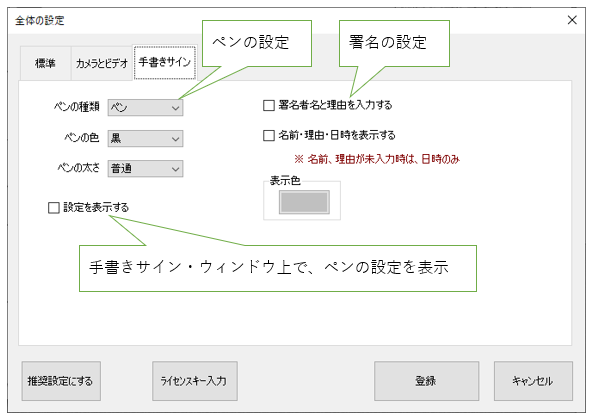Click the 登録 button
The image size is (593, 419).
tap(427, 381)
